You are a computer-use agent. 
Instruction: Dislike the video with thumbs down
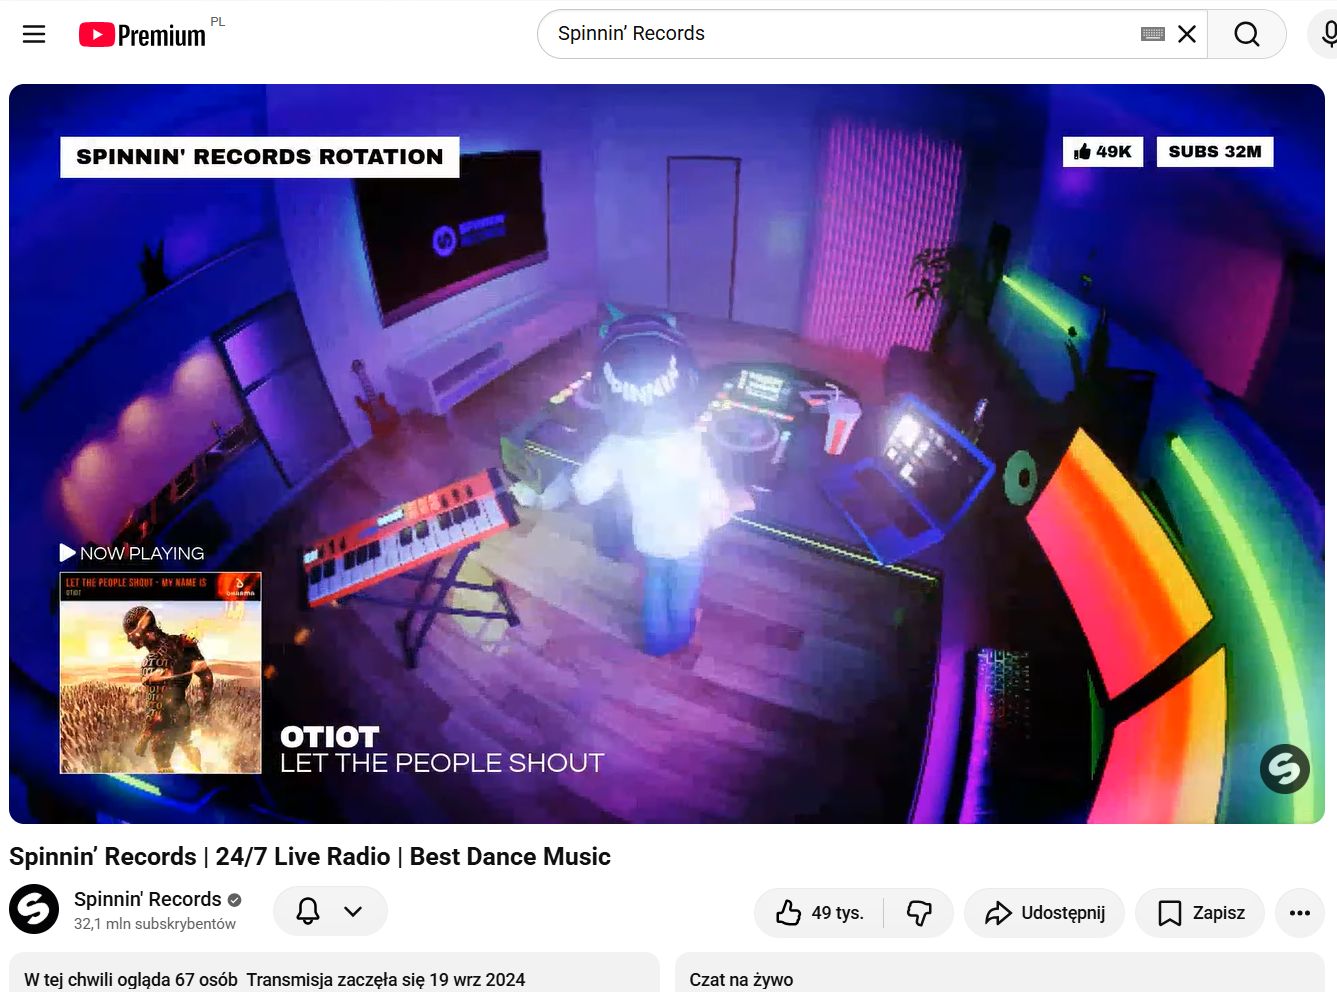pos(919,912)
